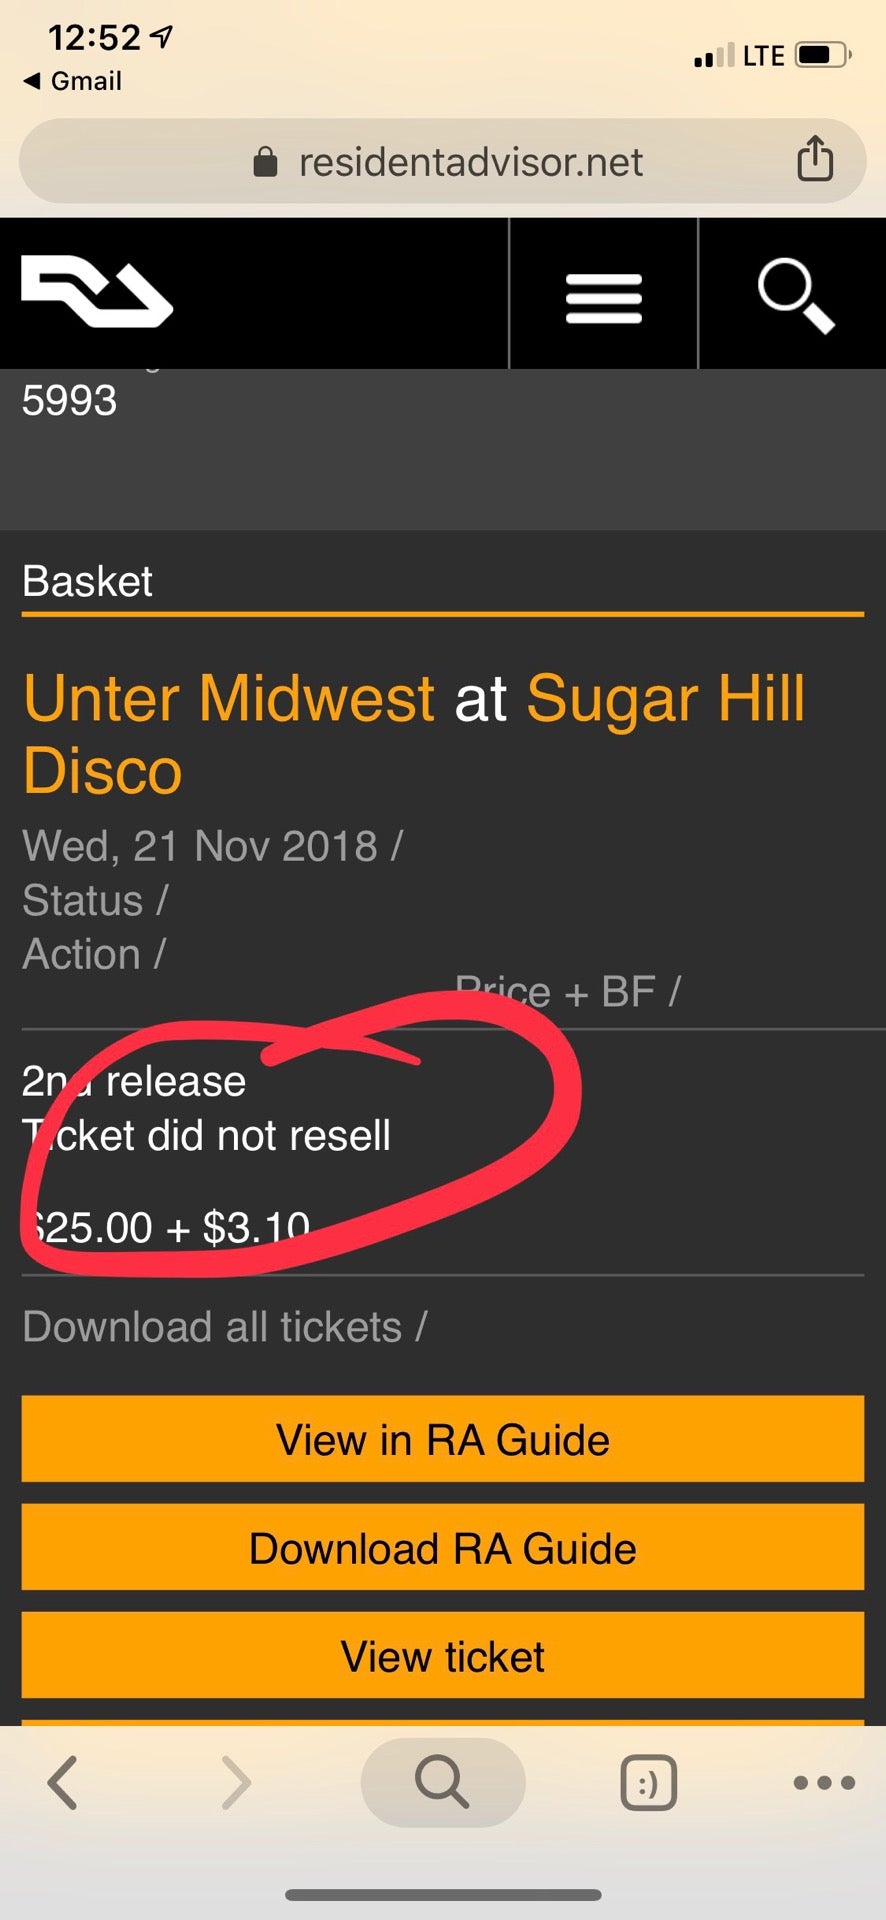Viewport: 886px width, 1920px height.
Task: Open the hamburger menu icon
Action: 603,298
